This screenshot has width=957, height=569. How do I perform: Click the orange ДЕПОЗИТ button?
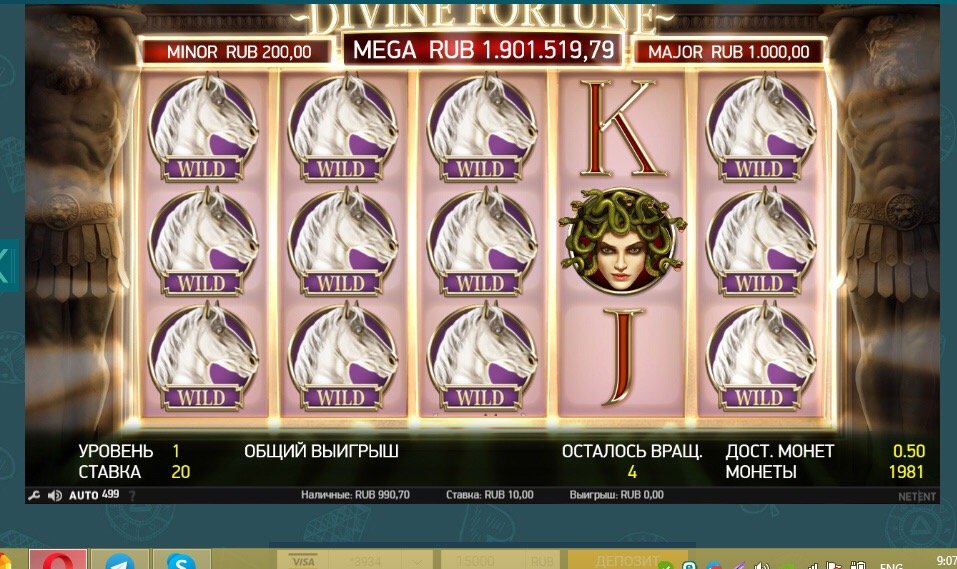pos(627,560)
